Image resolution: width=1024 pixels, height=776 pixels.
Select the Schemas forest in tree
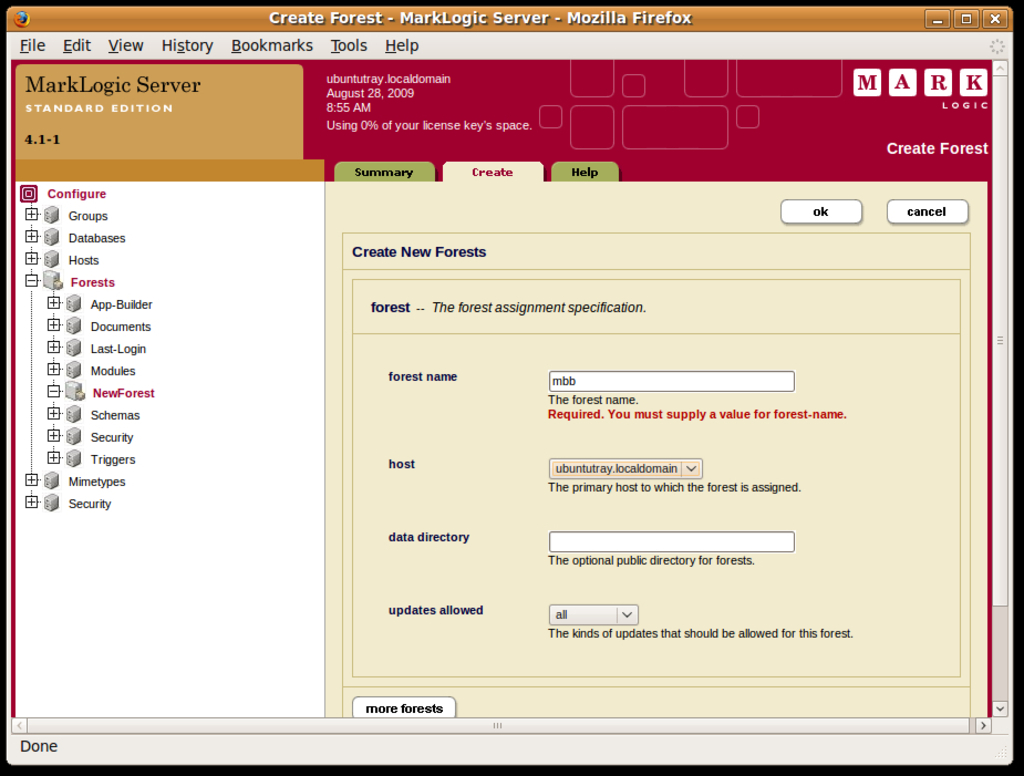[x=115, y=415]
